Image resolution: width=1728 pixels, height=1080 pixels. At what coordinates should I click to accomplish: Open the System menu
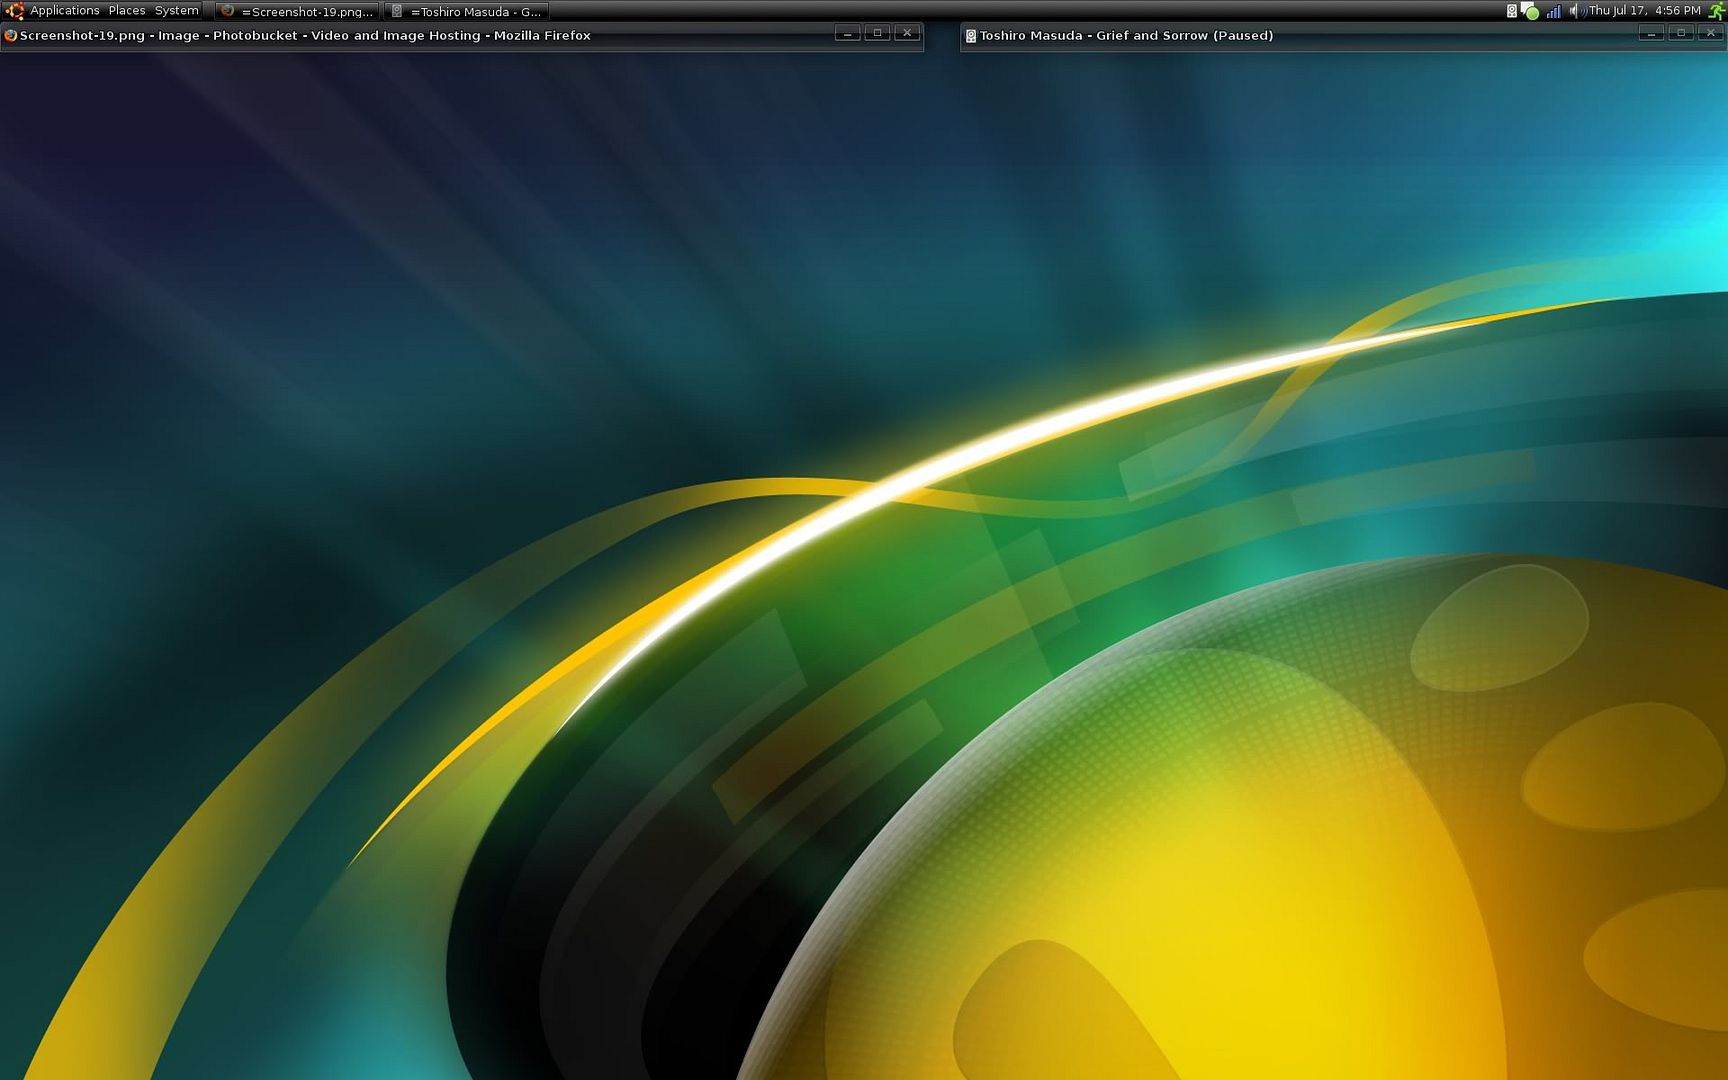click(177, 11)
